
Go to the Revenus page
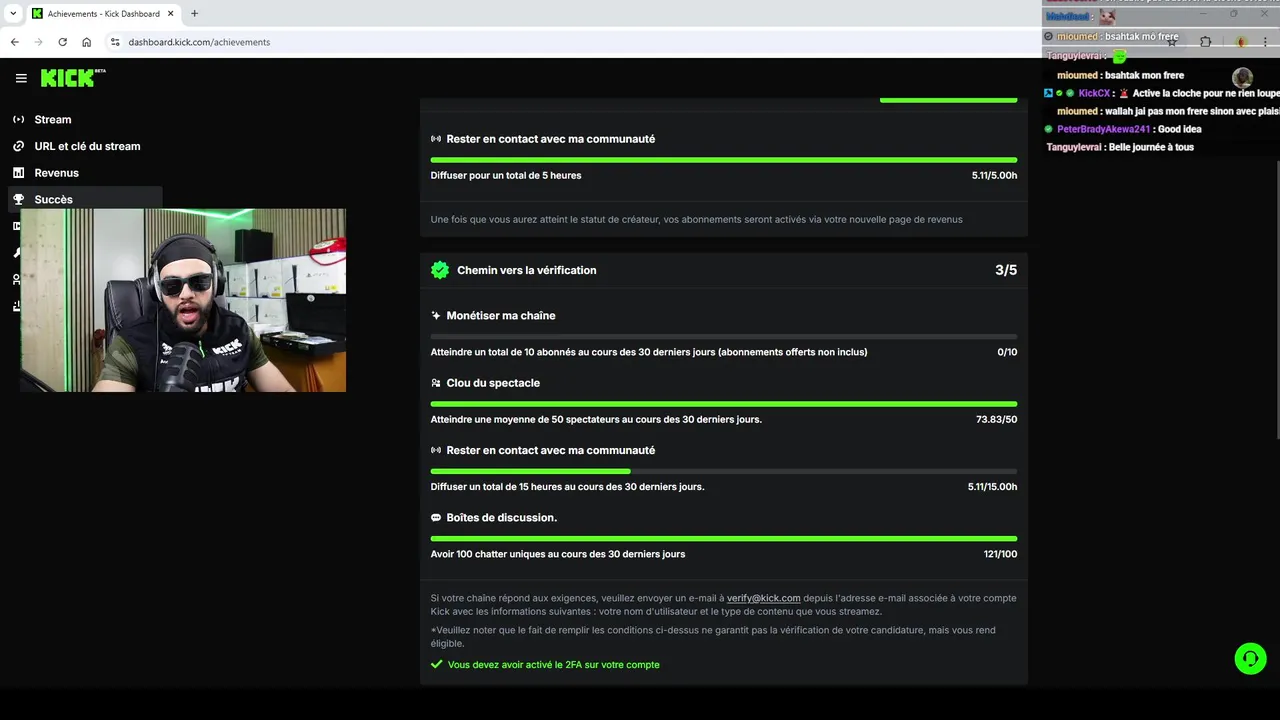click(56, 173)
